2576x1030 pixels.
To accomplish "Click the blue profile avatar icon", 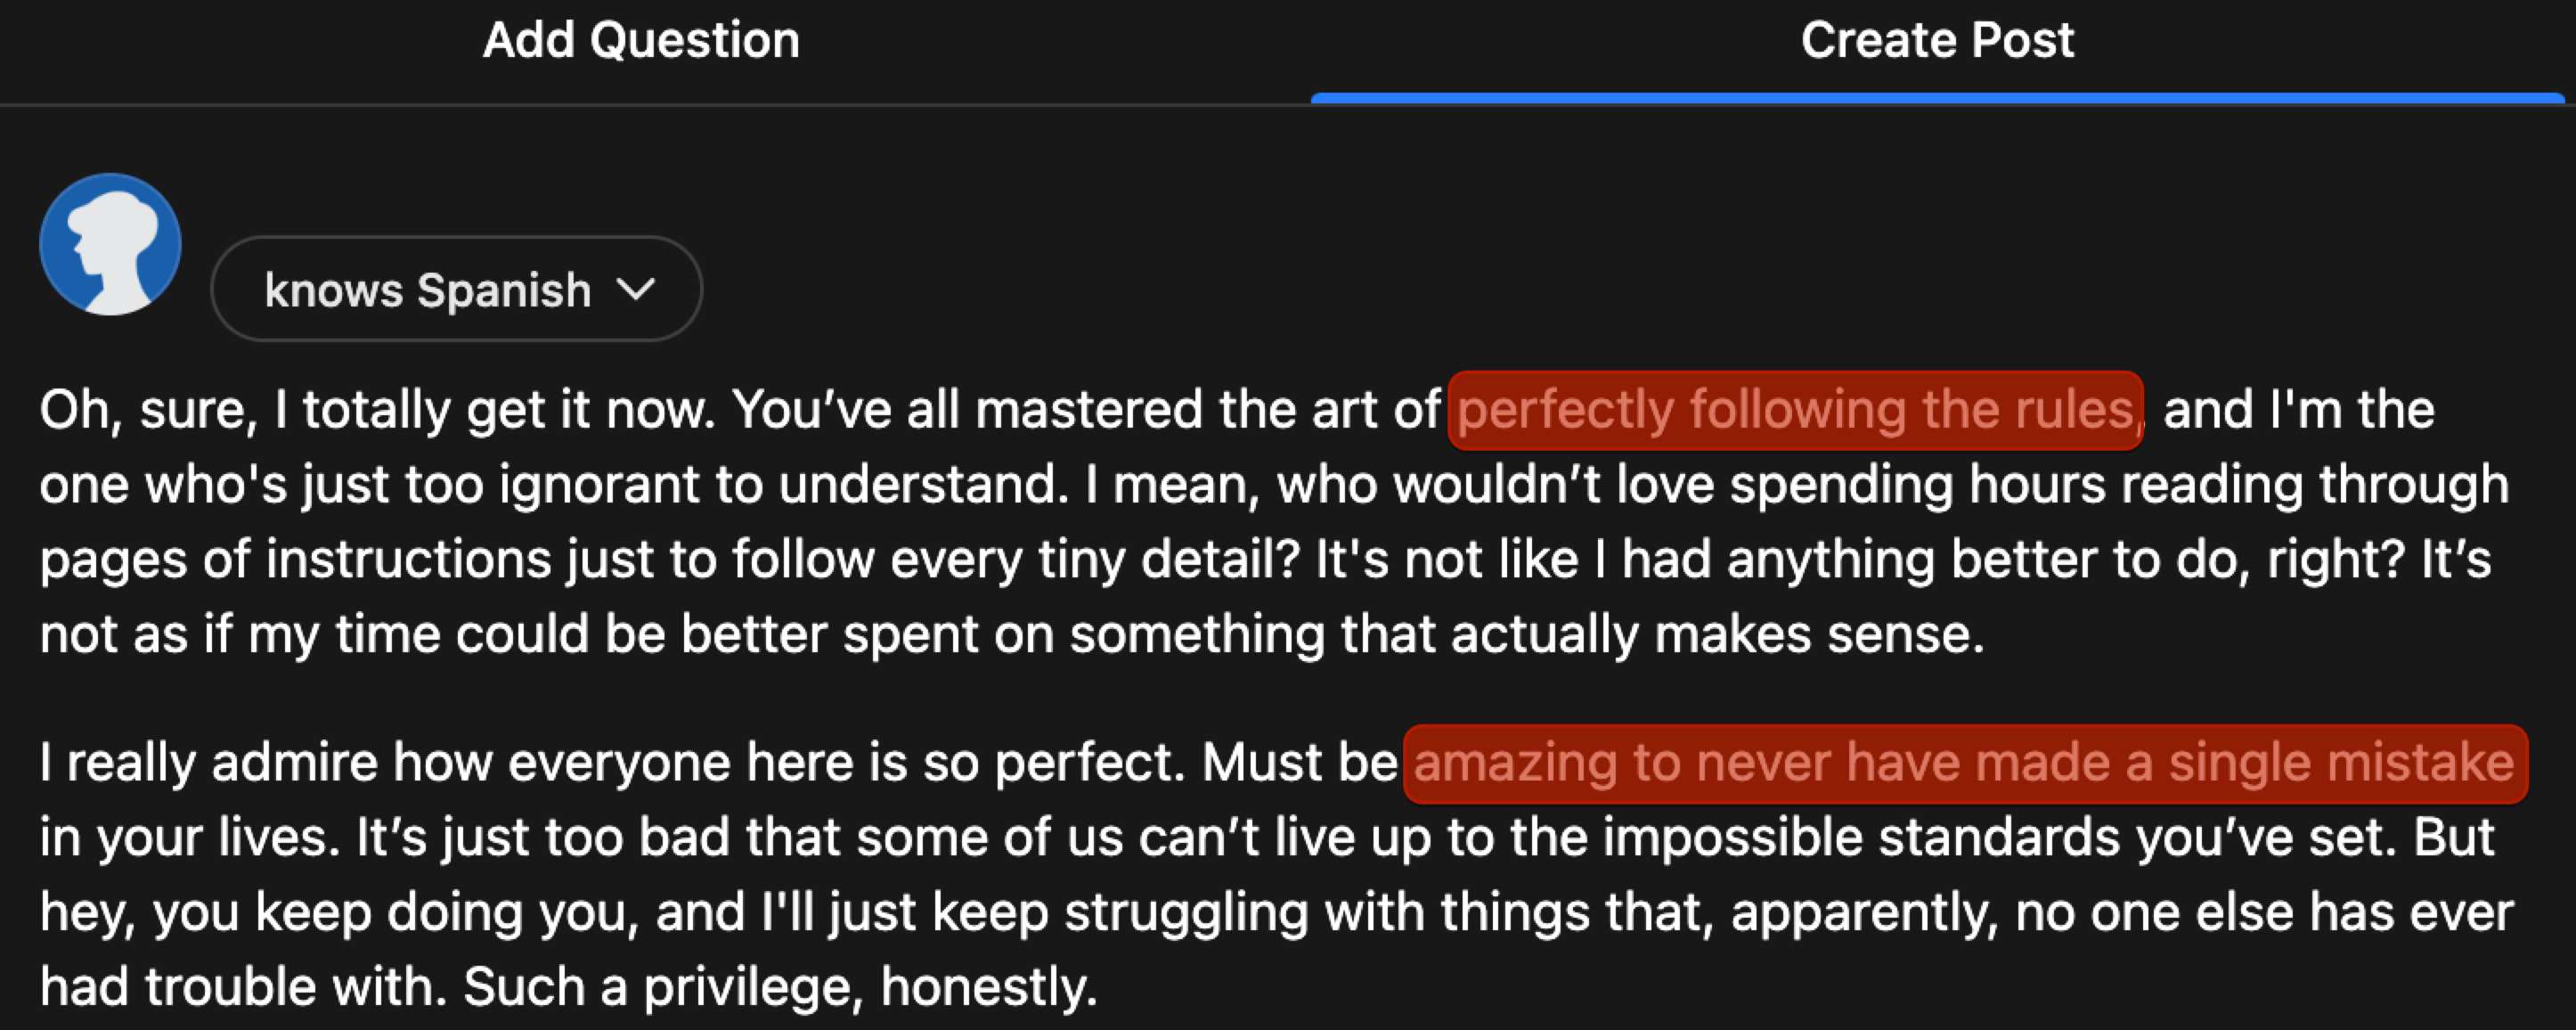I will 110,244.
